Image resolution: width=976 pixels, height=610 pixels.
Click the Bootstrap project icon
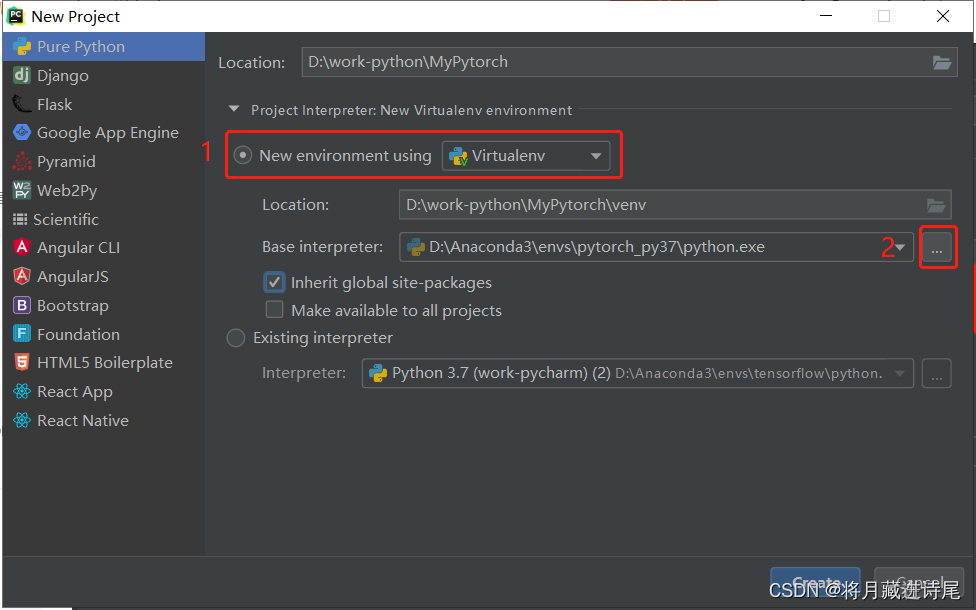click(22, 305)
